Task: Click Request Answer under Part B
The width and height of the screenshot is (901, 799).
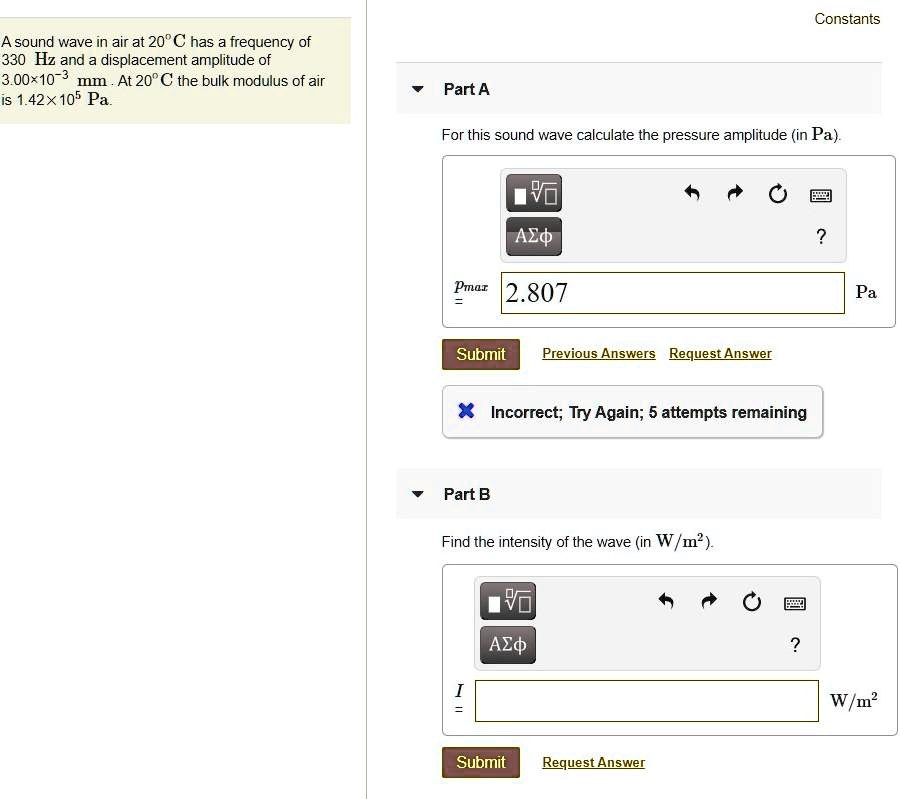Action: [593, 762]
